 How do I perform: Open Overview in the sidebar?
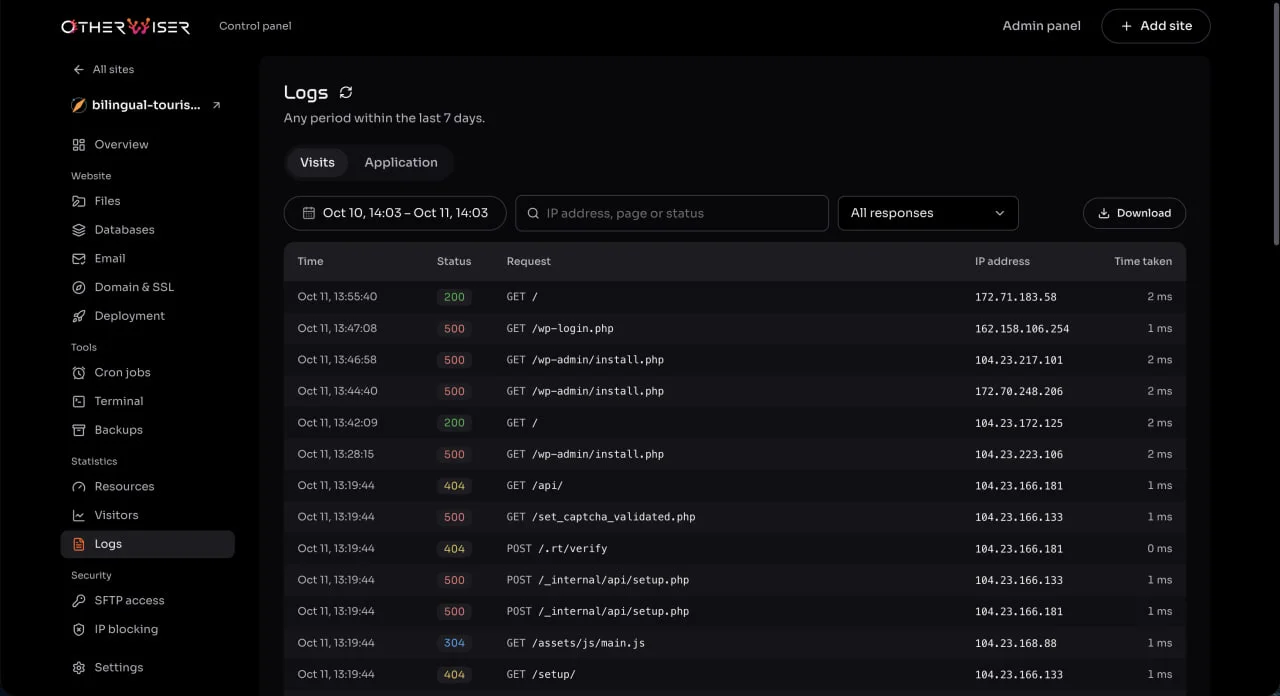(148, 145)
